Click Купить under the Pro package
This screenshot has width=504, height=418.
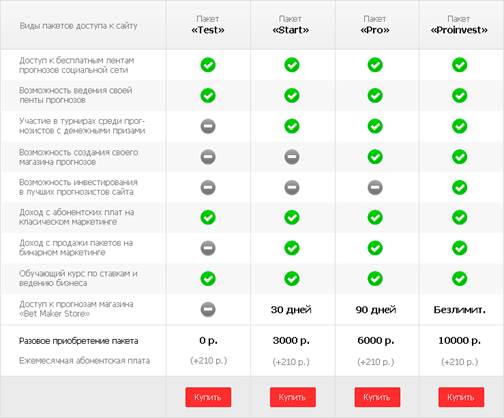(377, 397)
